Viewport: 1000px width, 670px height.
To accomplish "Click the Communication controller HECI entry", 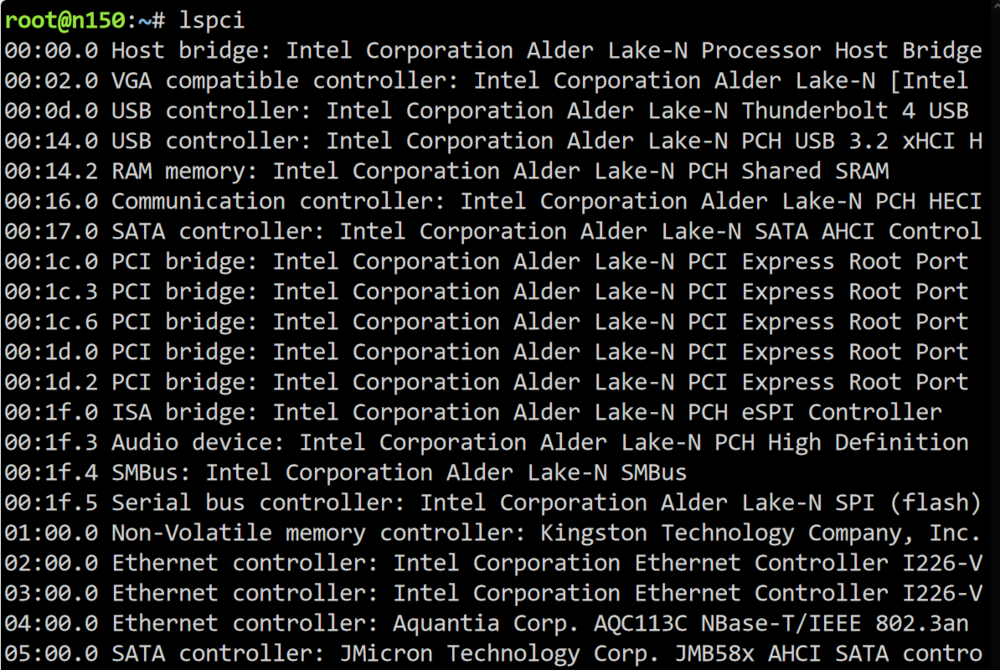I will 493,201.
